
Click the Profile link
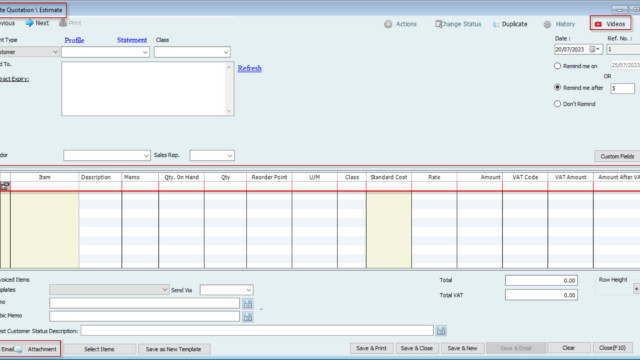[74, 40]
